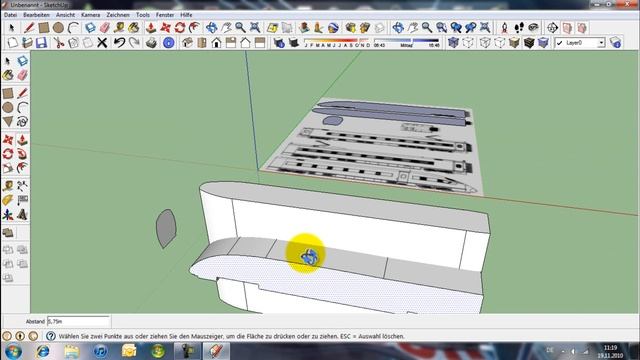Toggle X-Ray face style

click(x=453, y=42)
